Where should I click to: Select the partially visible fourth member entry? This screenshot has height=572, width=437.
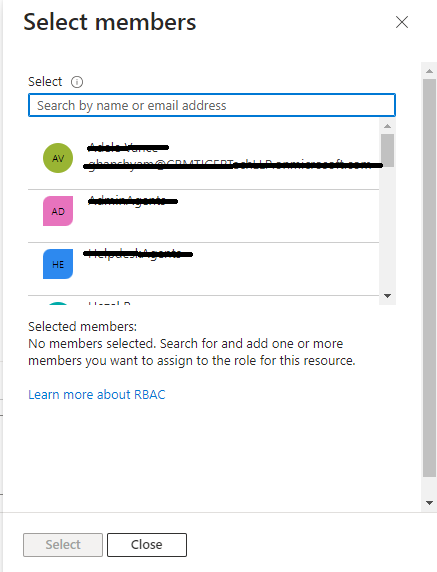(204, 301)
